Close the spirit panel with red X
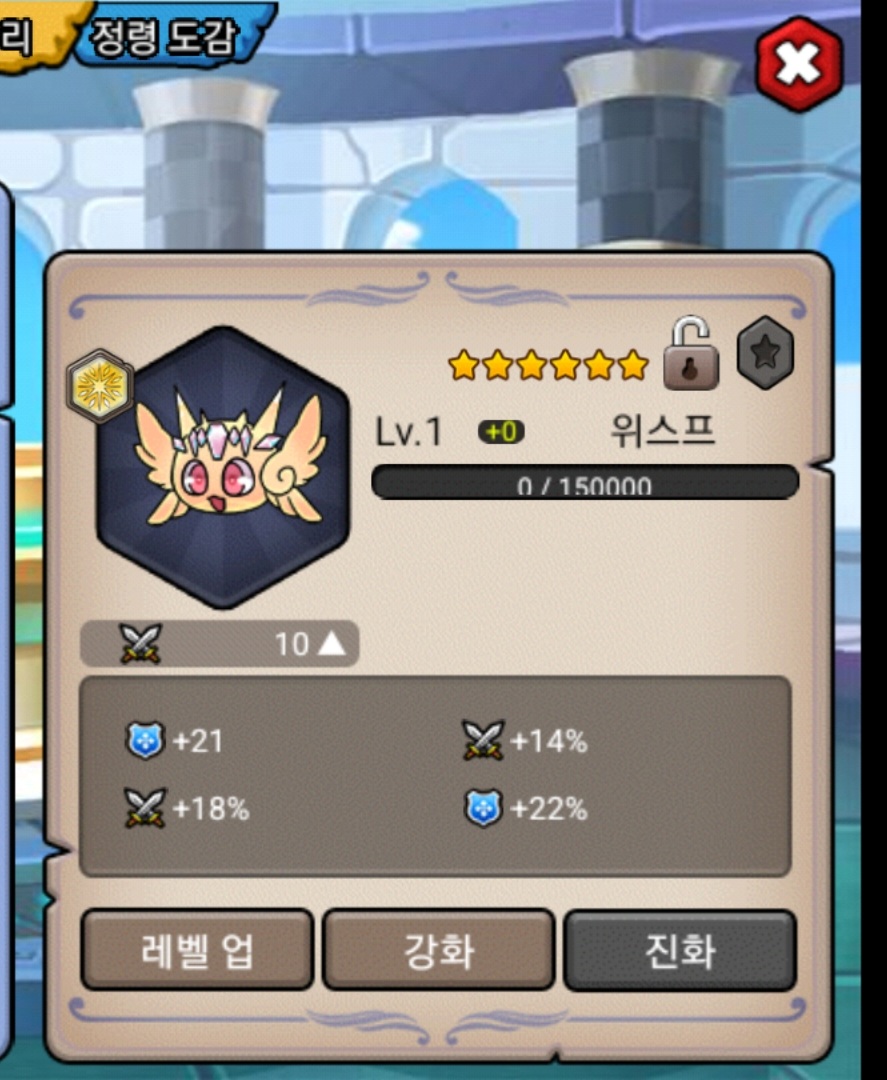Viewport: 887px width, 1080px height. (799, 65)
